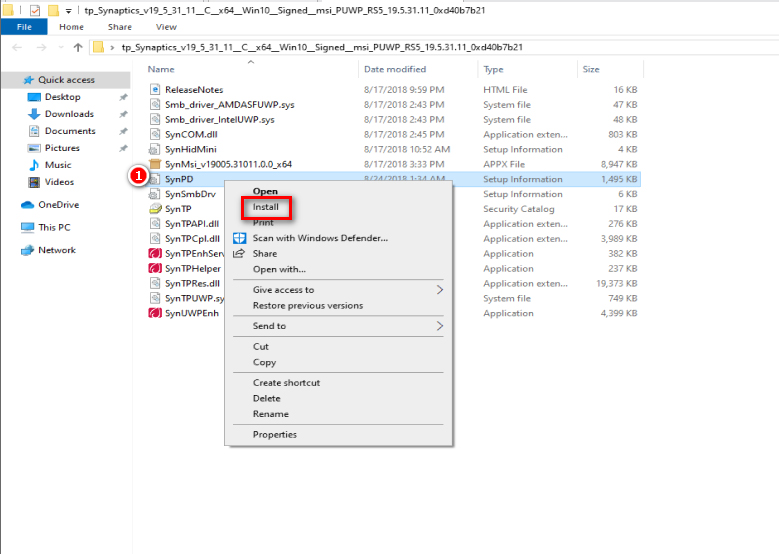Choose Cut in context menu
The image size is (779, 554).
tap(261, 346)
